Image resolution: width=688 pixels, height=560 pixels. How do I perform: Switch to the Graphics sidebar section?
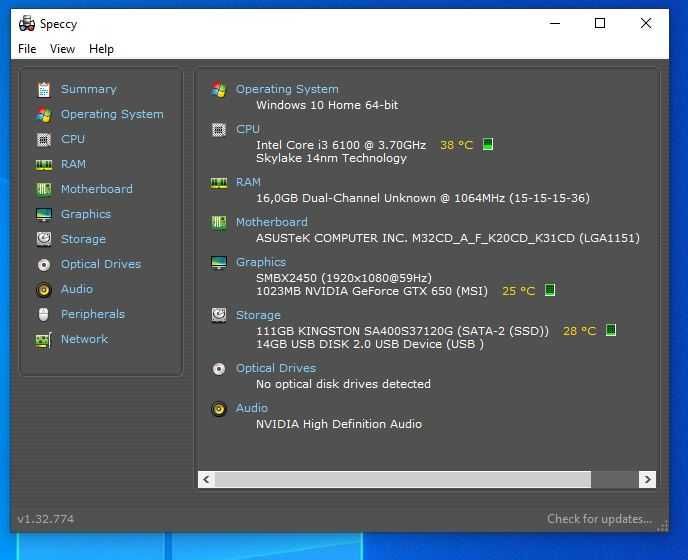[x=86, y=214]
